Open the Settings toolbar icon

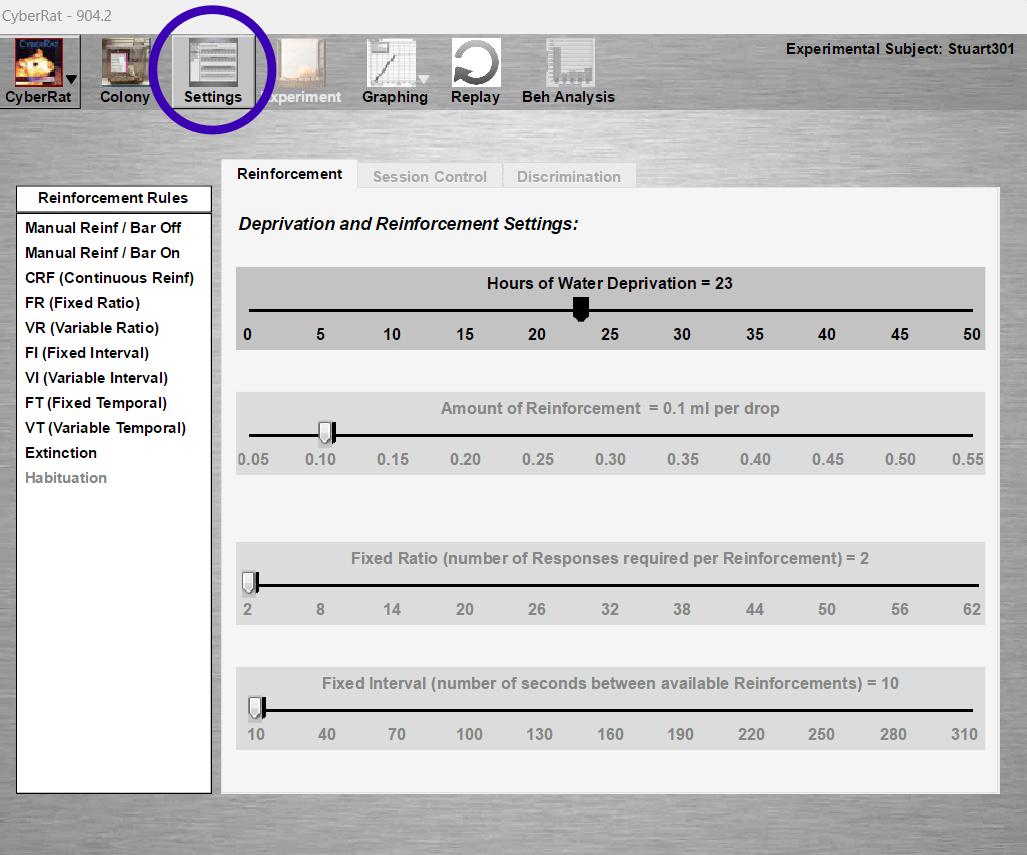[x=213, y=71]
